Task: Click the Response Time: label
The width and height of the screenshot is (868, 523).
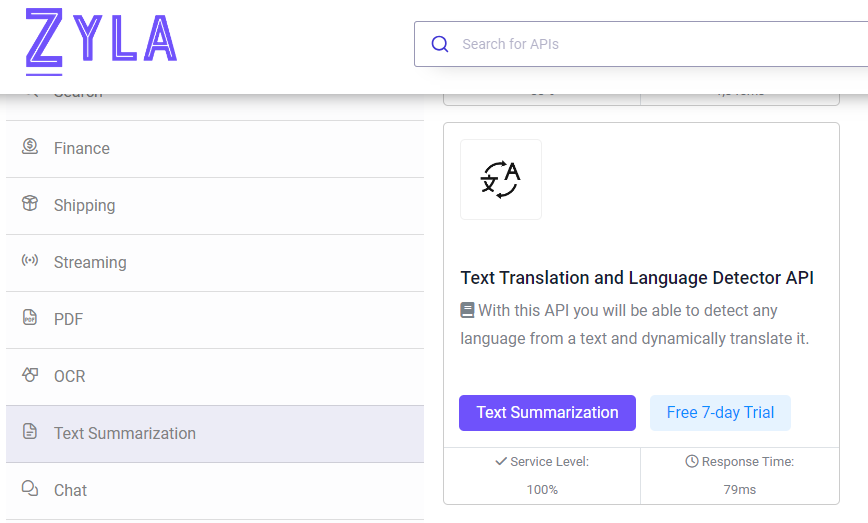Action: [x=748, y=462]
